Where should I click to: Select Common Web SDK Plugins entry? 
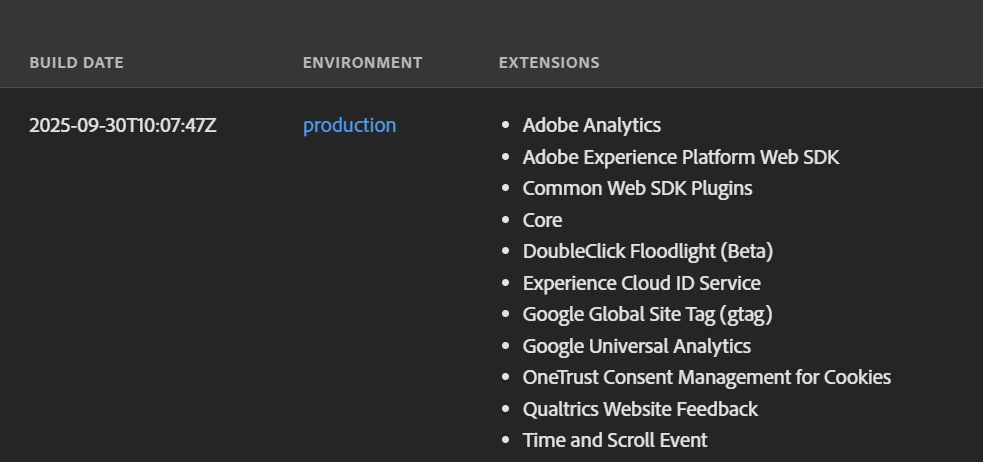(x=638, y=188)
